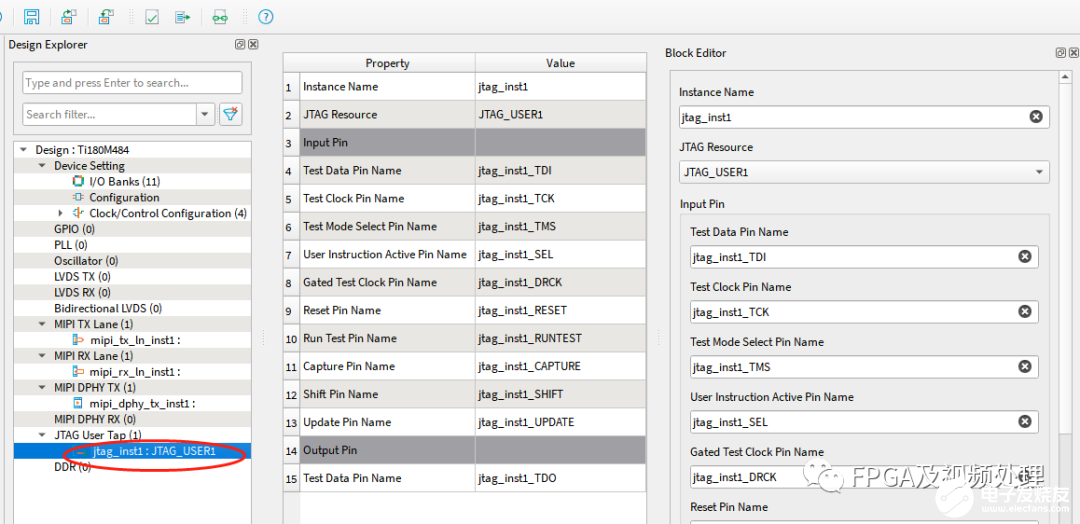Float the Design Explorer panel
Viewport: 1080px width, 524px height.
(240, 45)
